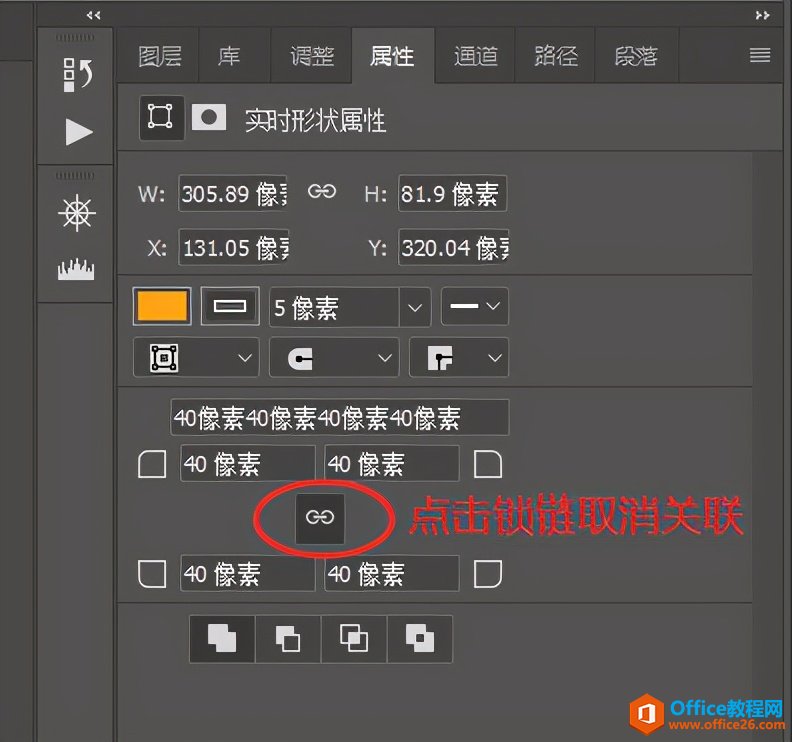The height and width of the screenshot is (742, 792).
Task: Click the Y position input field
Action: click(x=454, y=247)
